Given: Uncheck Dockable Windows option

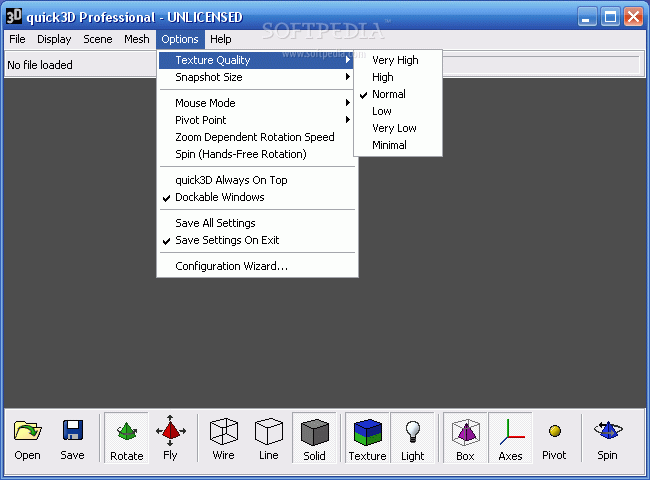Looking at the screenshot, I should pos(256,197).
